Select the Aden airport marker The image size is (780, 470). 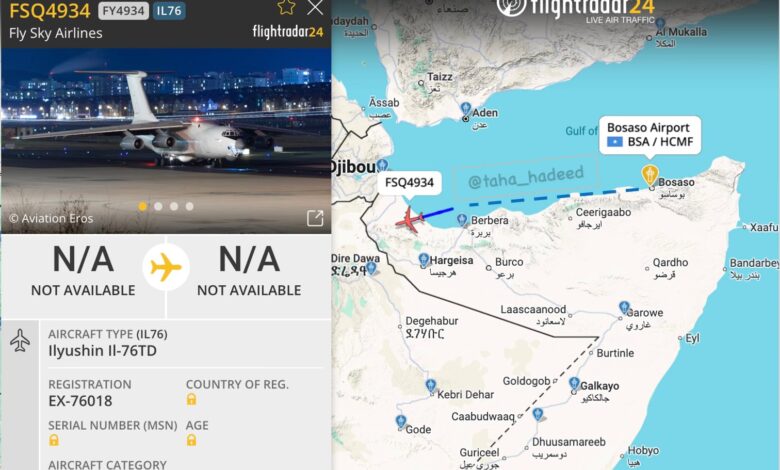point(466,108)
